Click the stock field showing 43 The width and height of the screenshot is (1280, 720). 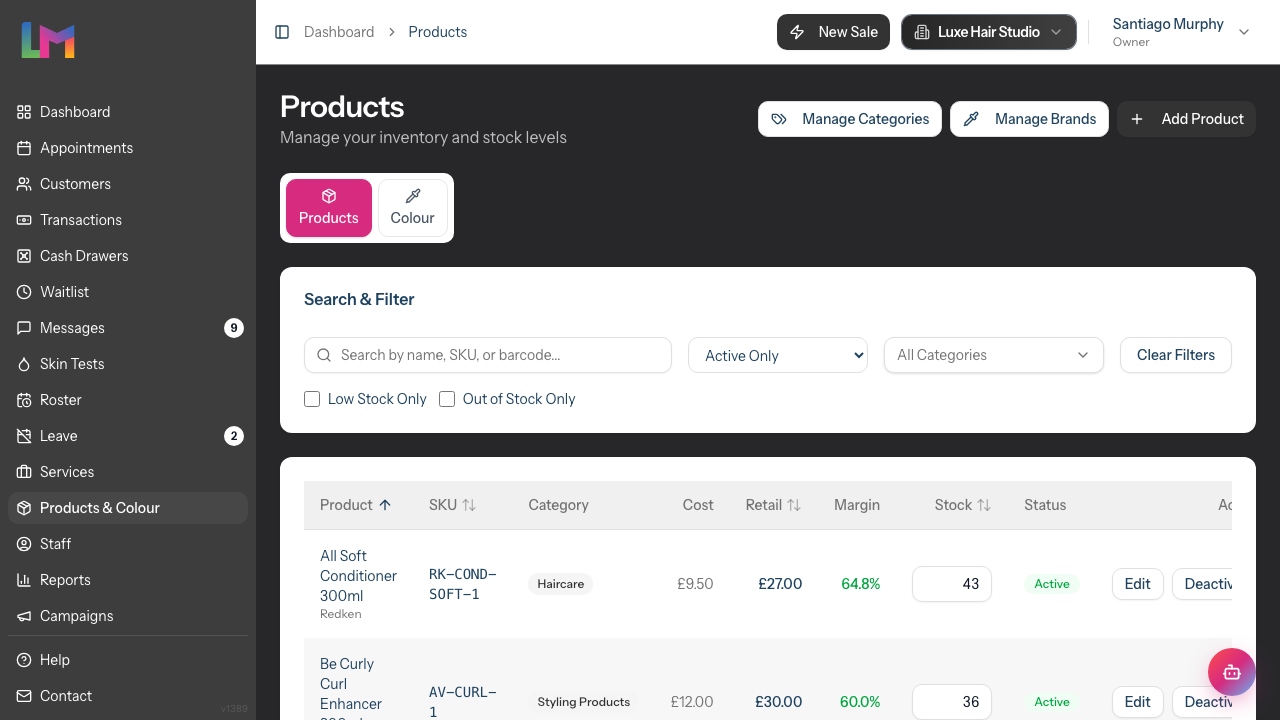(x=952, y=584)
